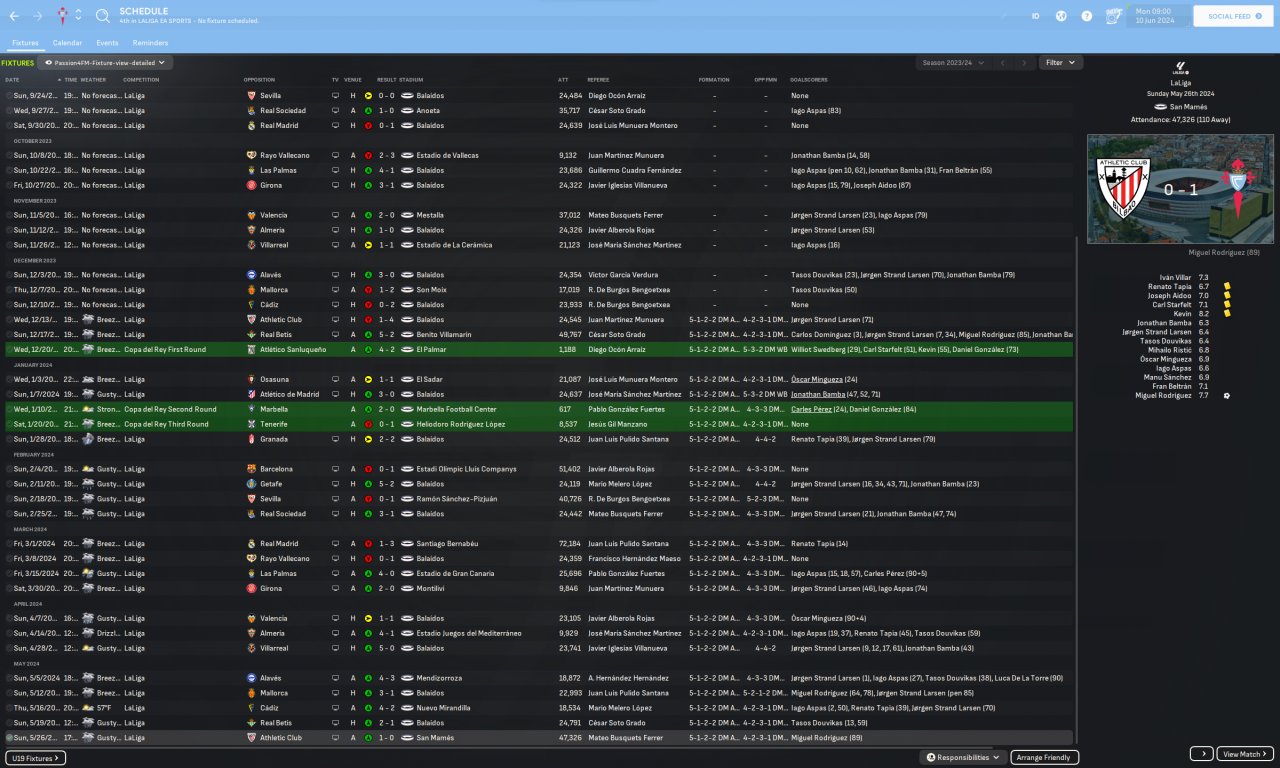Click goalscorer Óscar Mingueza (24) link
The height and width of the screenshot is (768, 1280).
[824, 380]
